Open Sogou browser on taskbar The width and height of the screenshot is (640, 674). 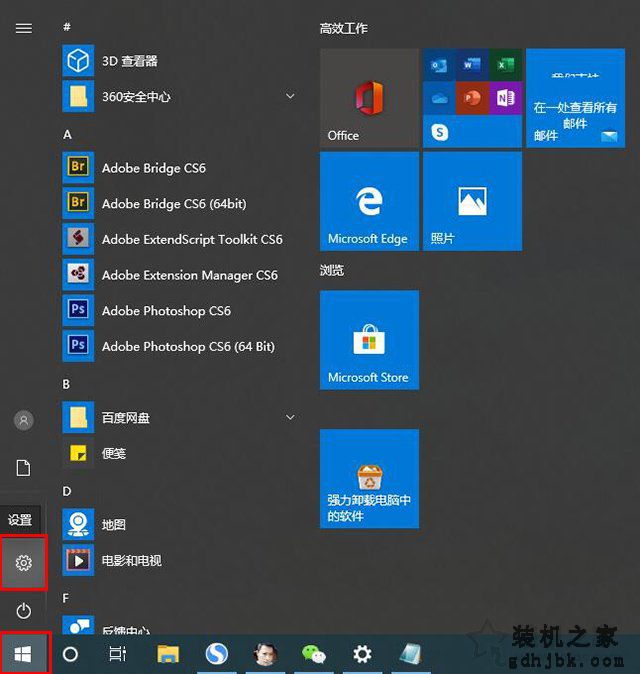(217, 654)
